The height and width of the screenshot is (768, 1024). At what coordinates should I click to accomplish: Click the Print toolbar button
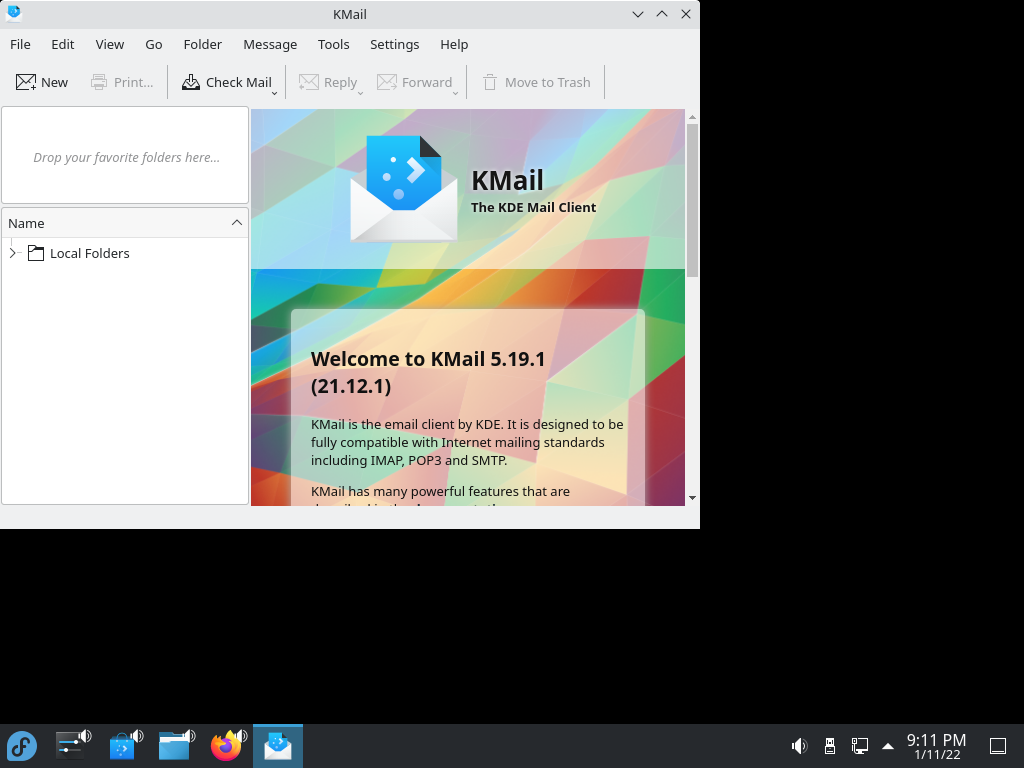[122, 82]
